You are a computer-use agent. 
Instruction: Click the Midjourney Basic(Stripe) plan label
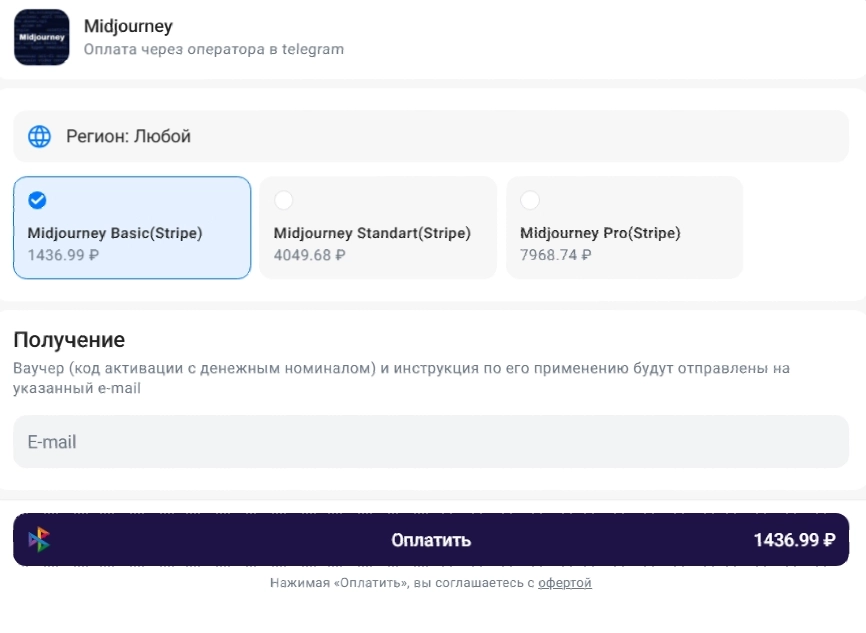[x=115, y=233]
